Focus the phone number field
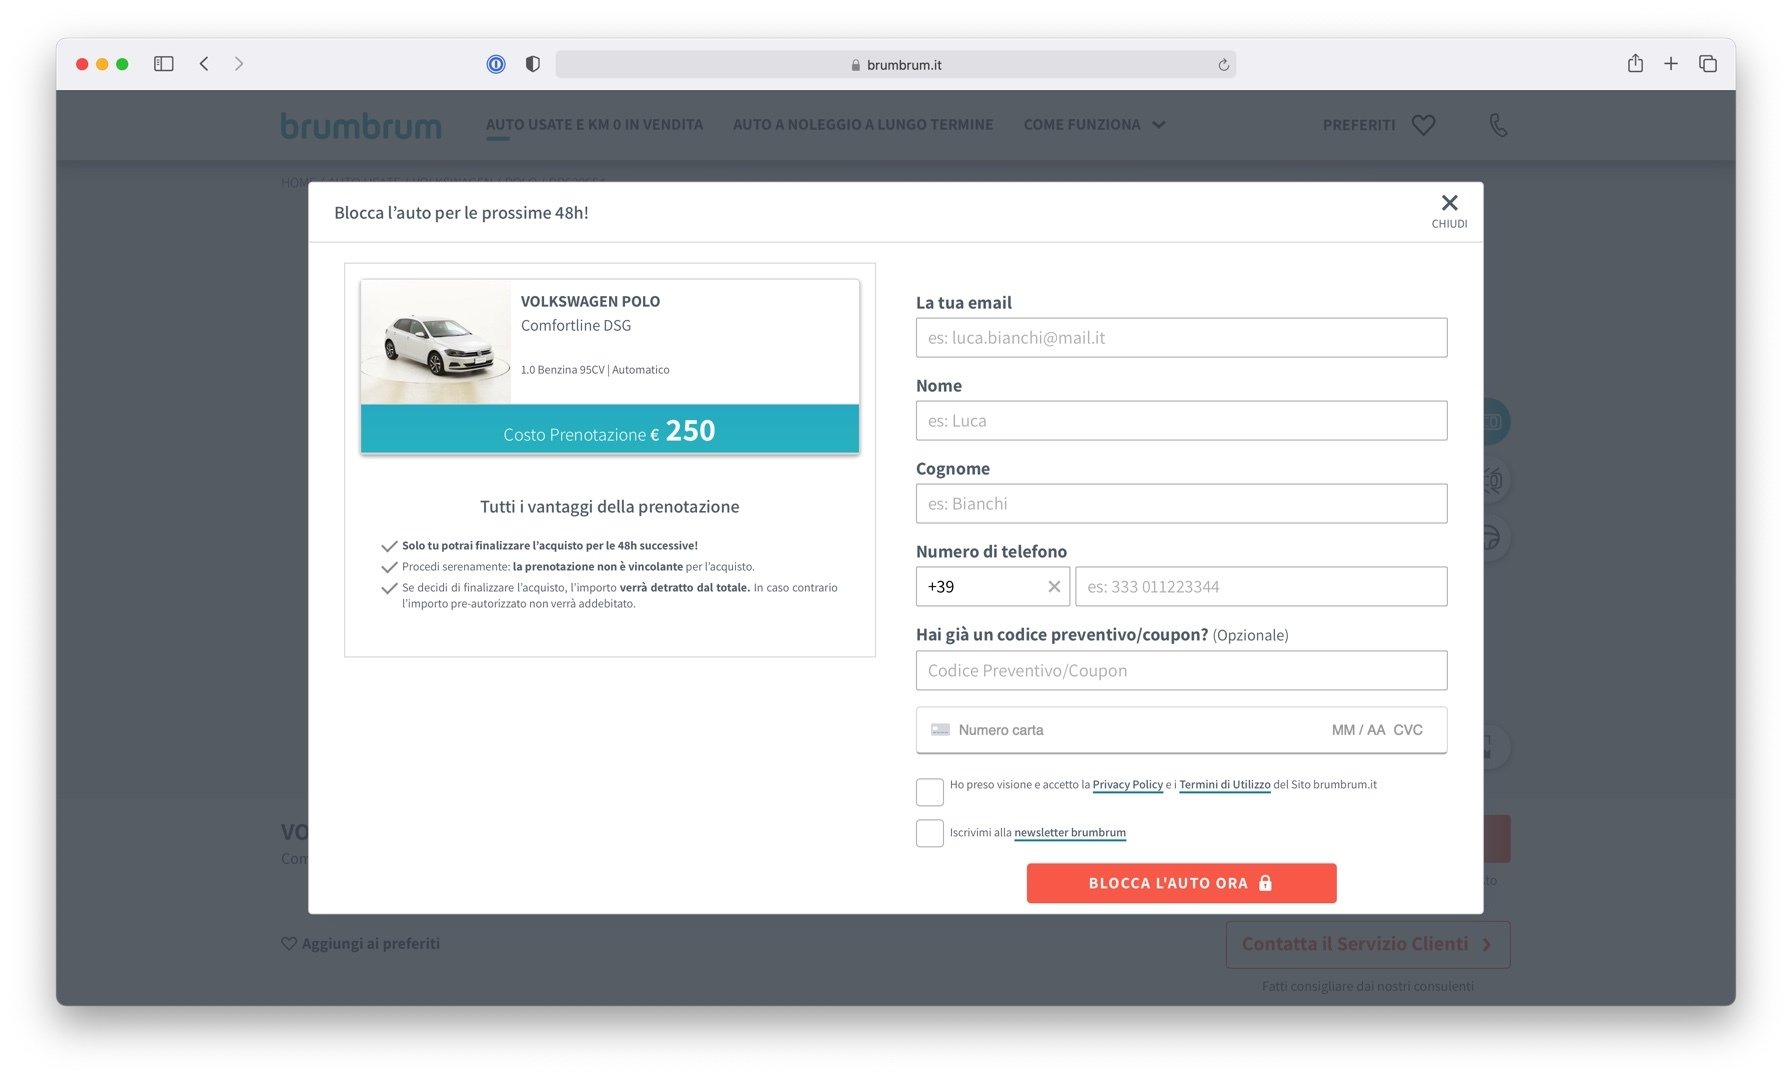This screenshot has height=1080, width=1792. pyautogui.click(x=1261, y=587)
